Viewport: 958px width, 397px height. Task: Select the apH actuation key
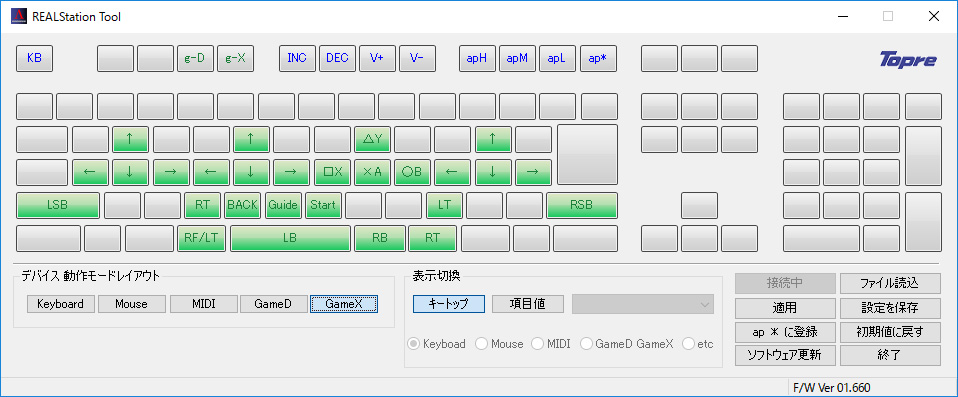click(477, 59)
